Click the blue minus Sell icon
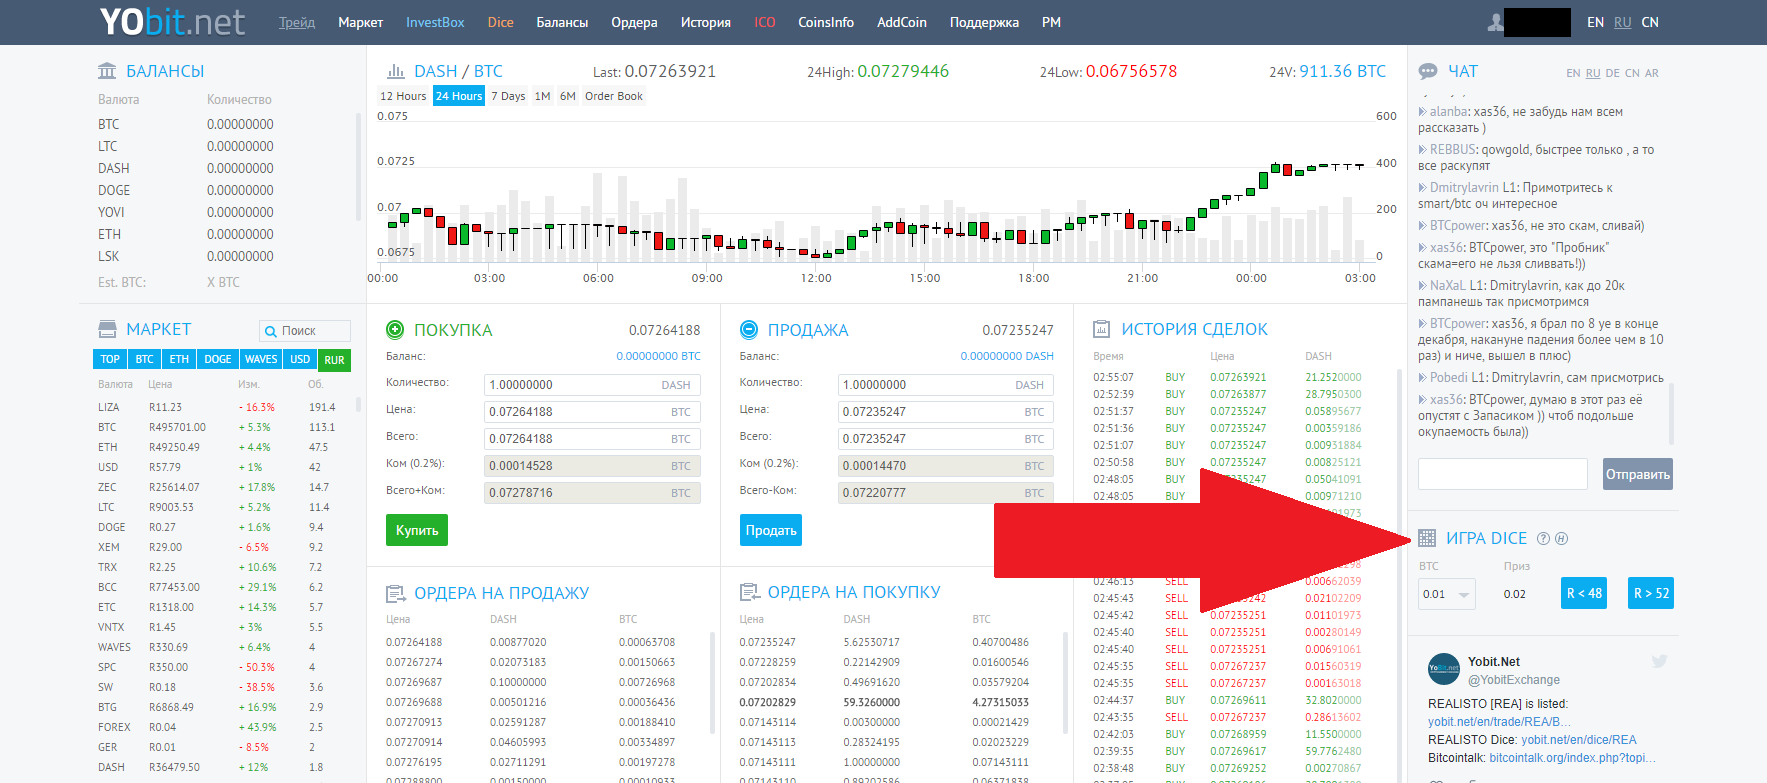The image size is (1767, 783). tap(749, 329)
